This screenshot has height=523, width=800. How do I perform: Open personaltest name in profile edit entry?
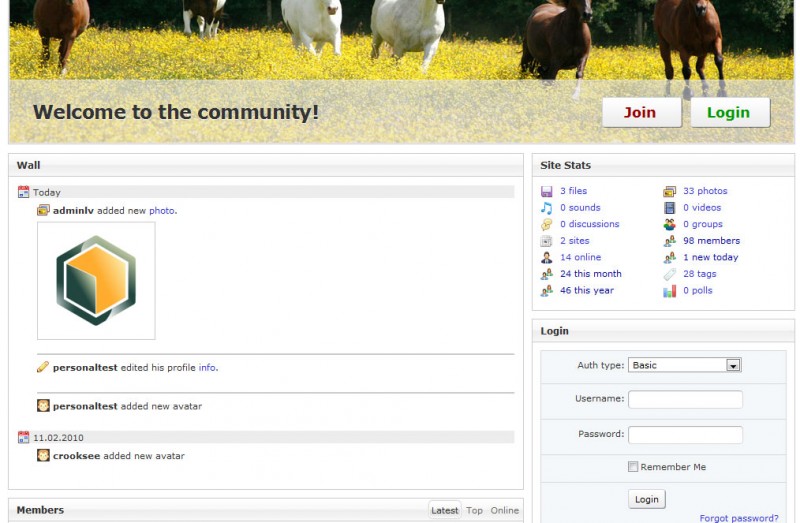(85, 367)
